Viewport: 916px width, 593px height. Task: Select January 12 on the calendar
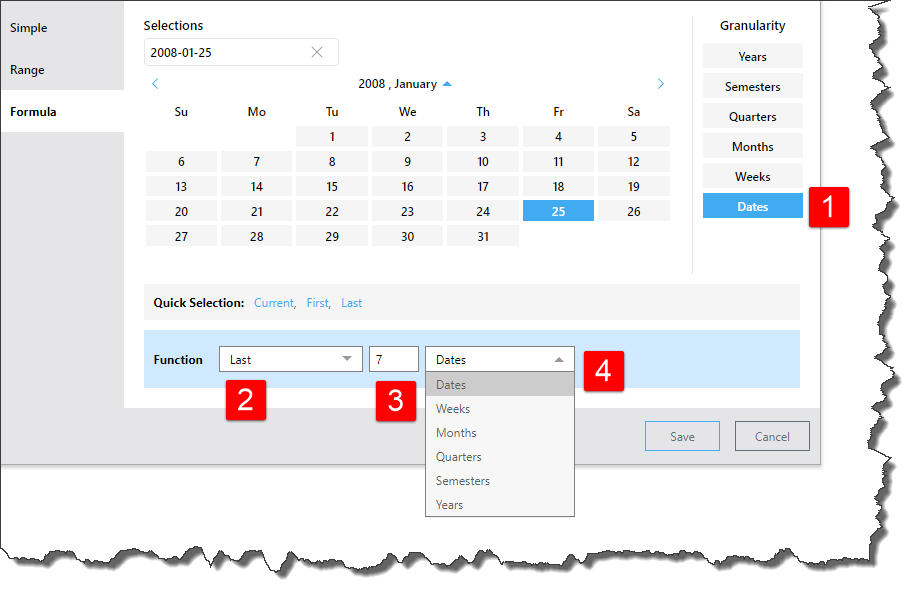coord(634,161)
